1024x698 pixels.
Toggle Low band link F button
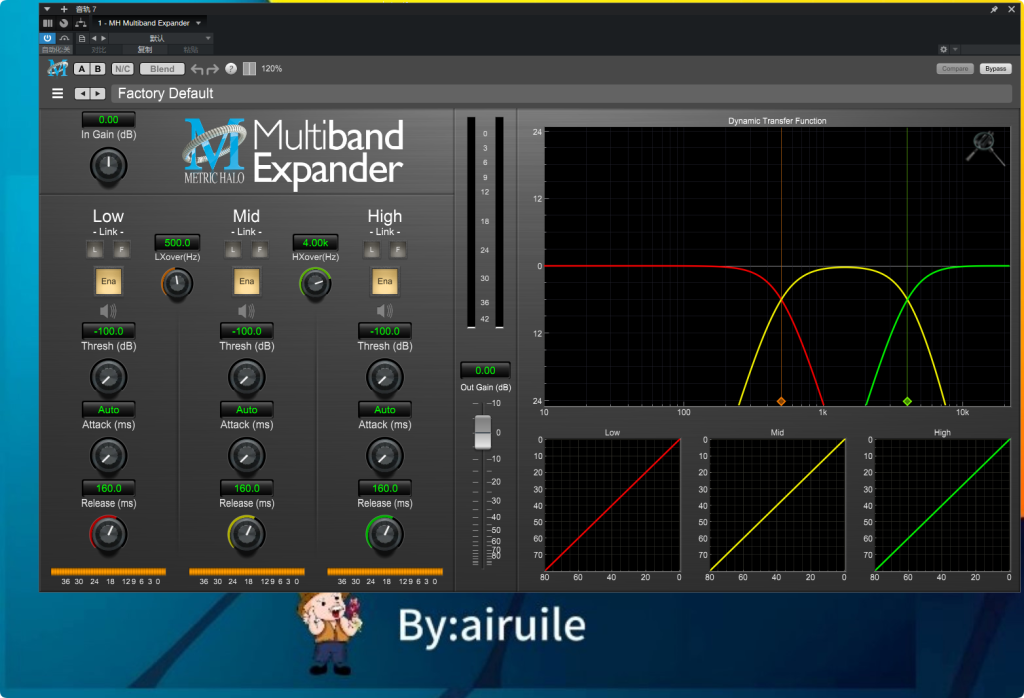point(121,249)
